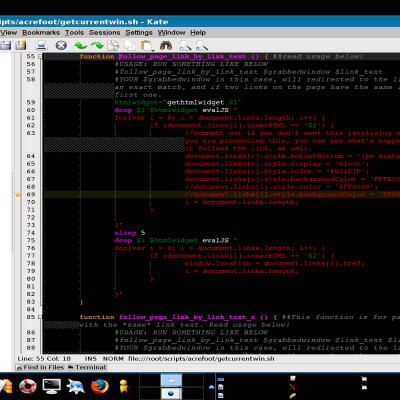Screen dimensions: 400x400
Task: Open the life preserver help icon in taskbar
Action: point(28,387)
